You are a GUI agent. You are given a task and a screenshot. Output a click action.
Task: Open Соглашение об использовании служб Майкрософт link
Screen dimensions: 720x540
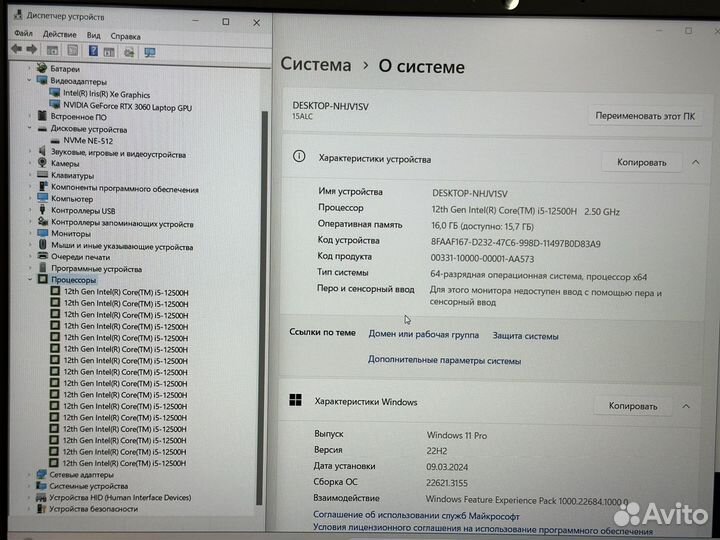(x=416, y=515)
